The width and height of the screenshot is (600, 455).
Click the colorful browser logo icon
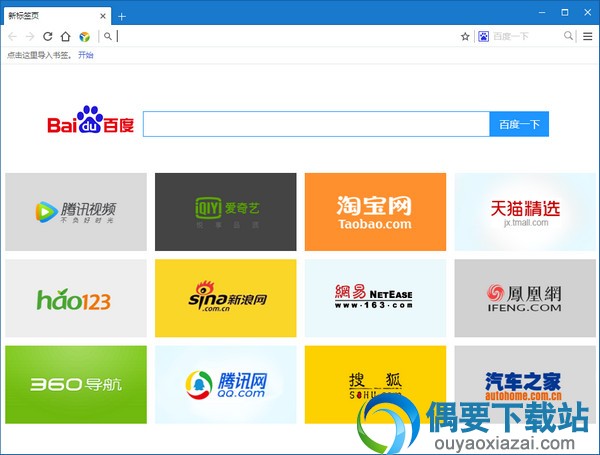[x=85, y=37]
